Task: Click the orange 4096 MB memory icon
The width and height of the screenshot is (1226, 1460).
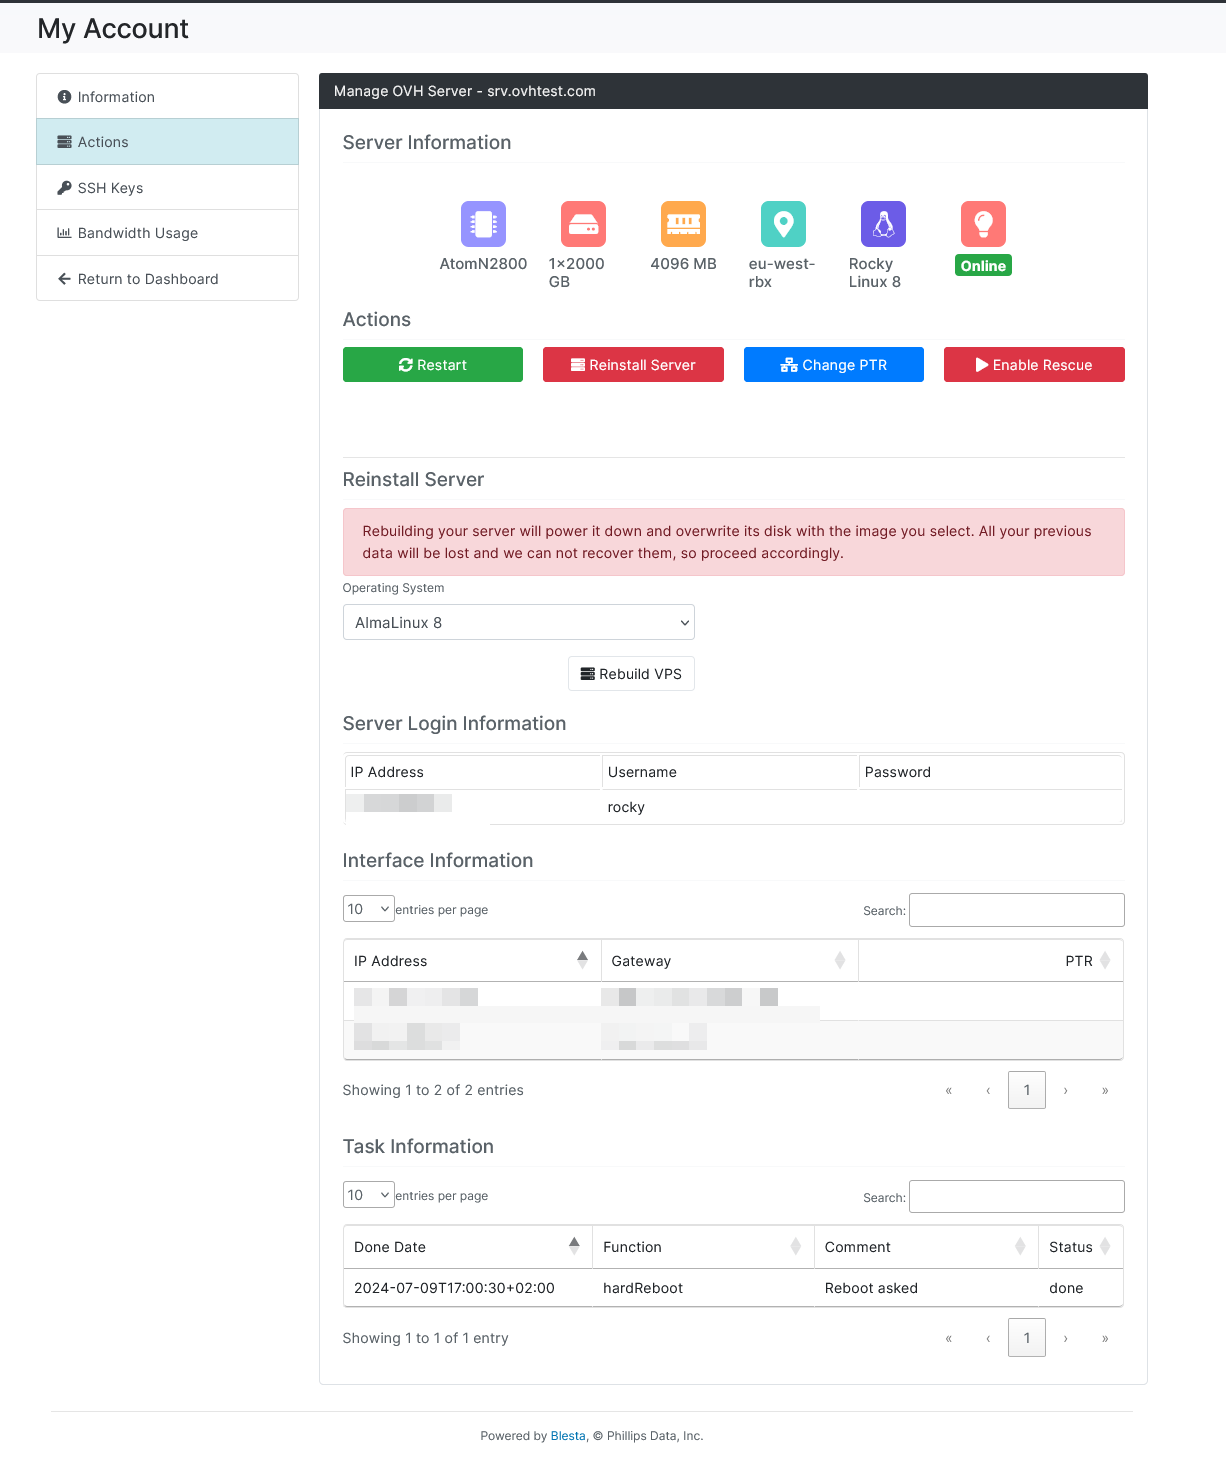Action: tap(683, 224)
